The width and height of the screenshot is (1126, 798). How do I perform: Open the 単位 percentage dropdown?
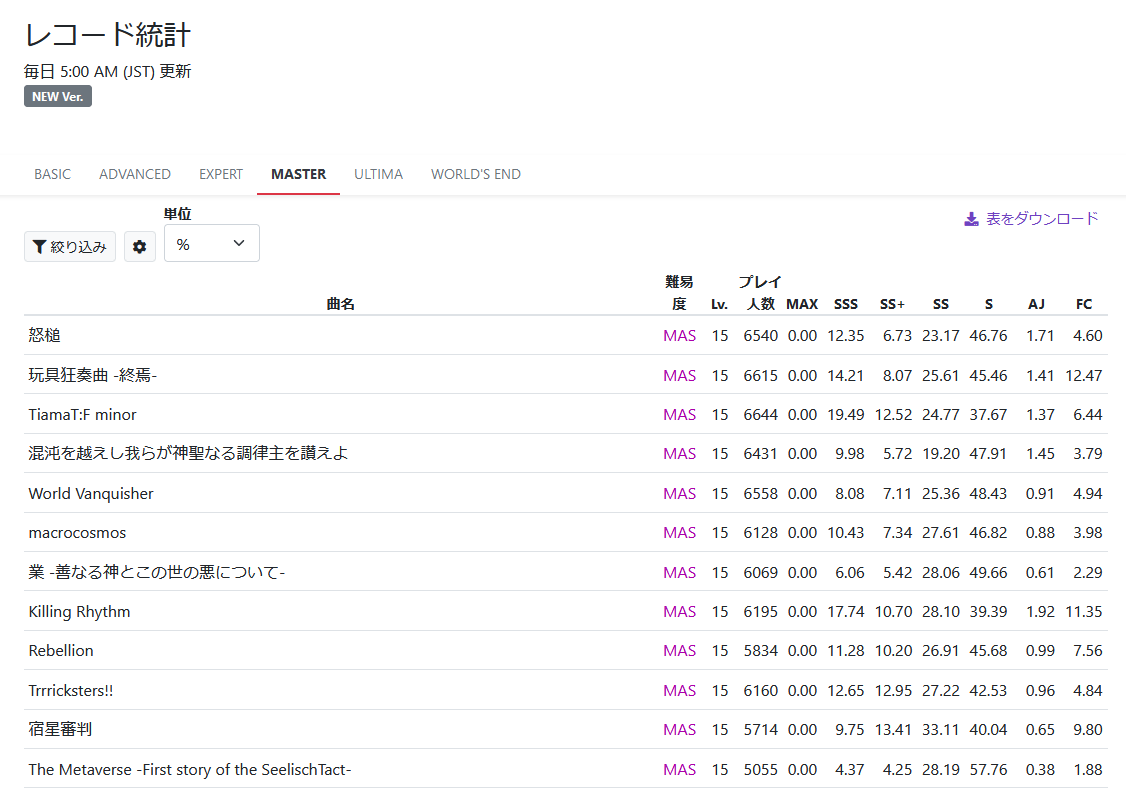211,243
